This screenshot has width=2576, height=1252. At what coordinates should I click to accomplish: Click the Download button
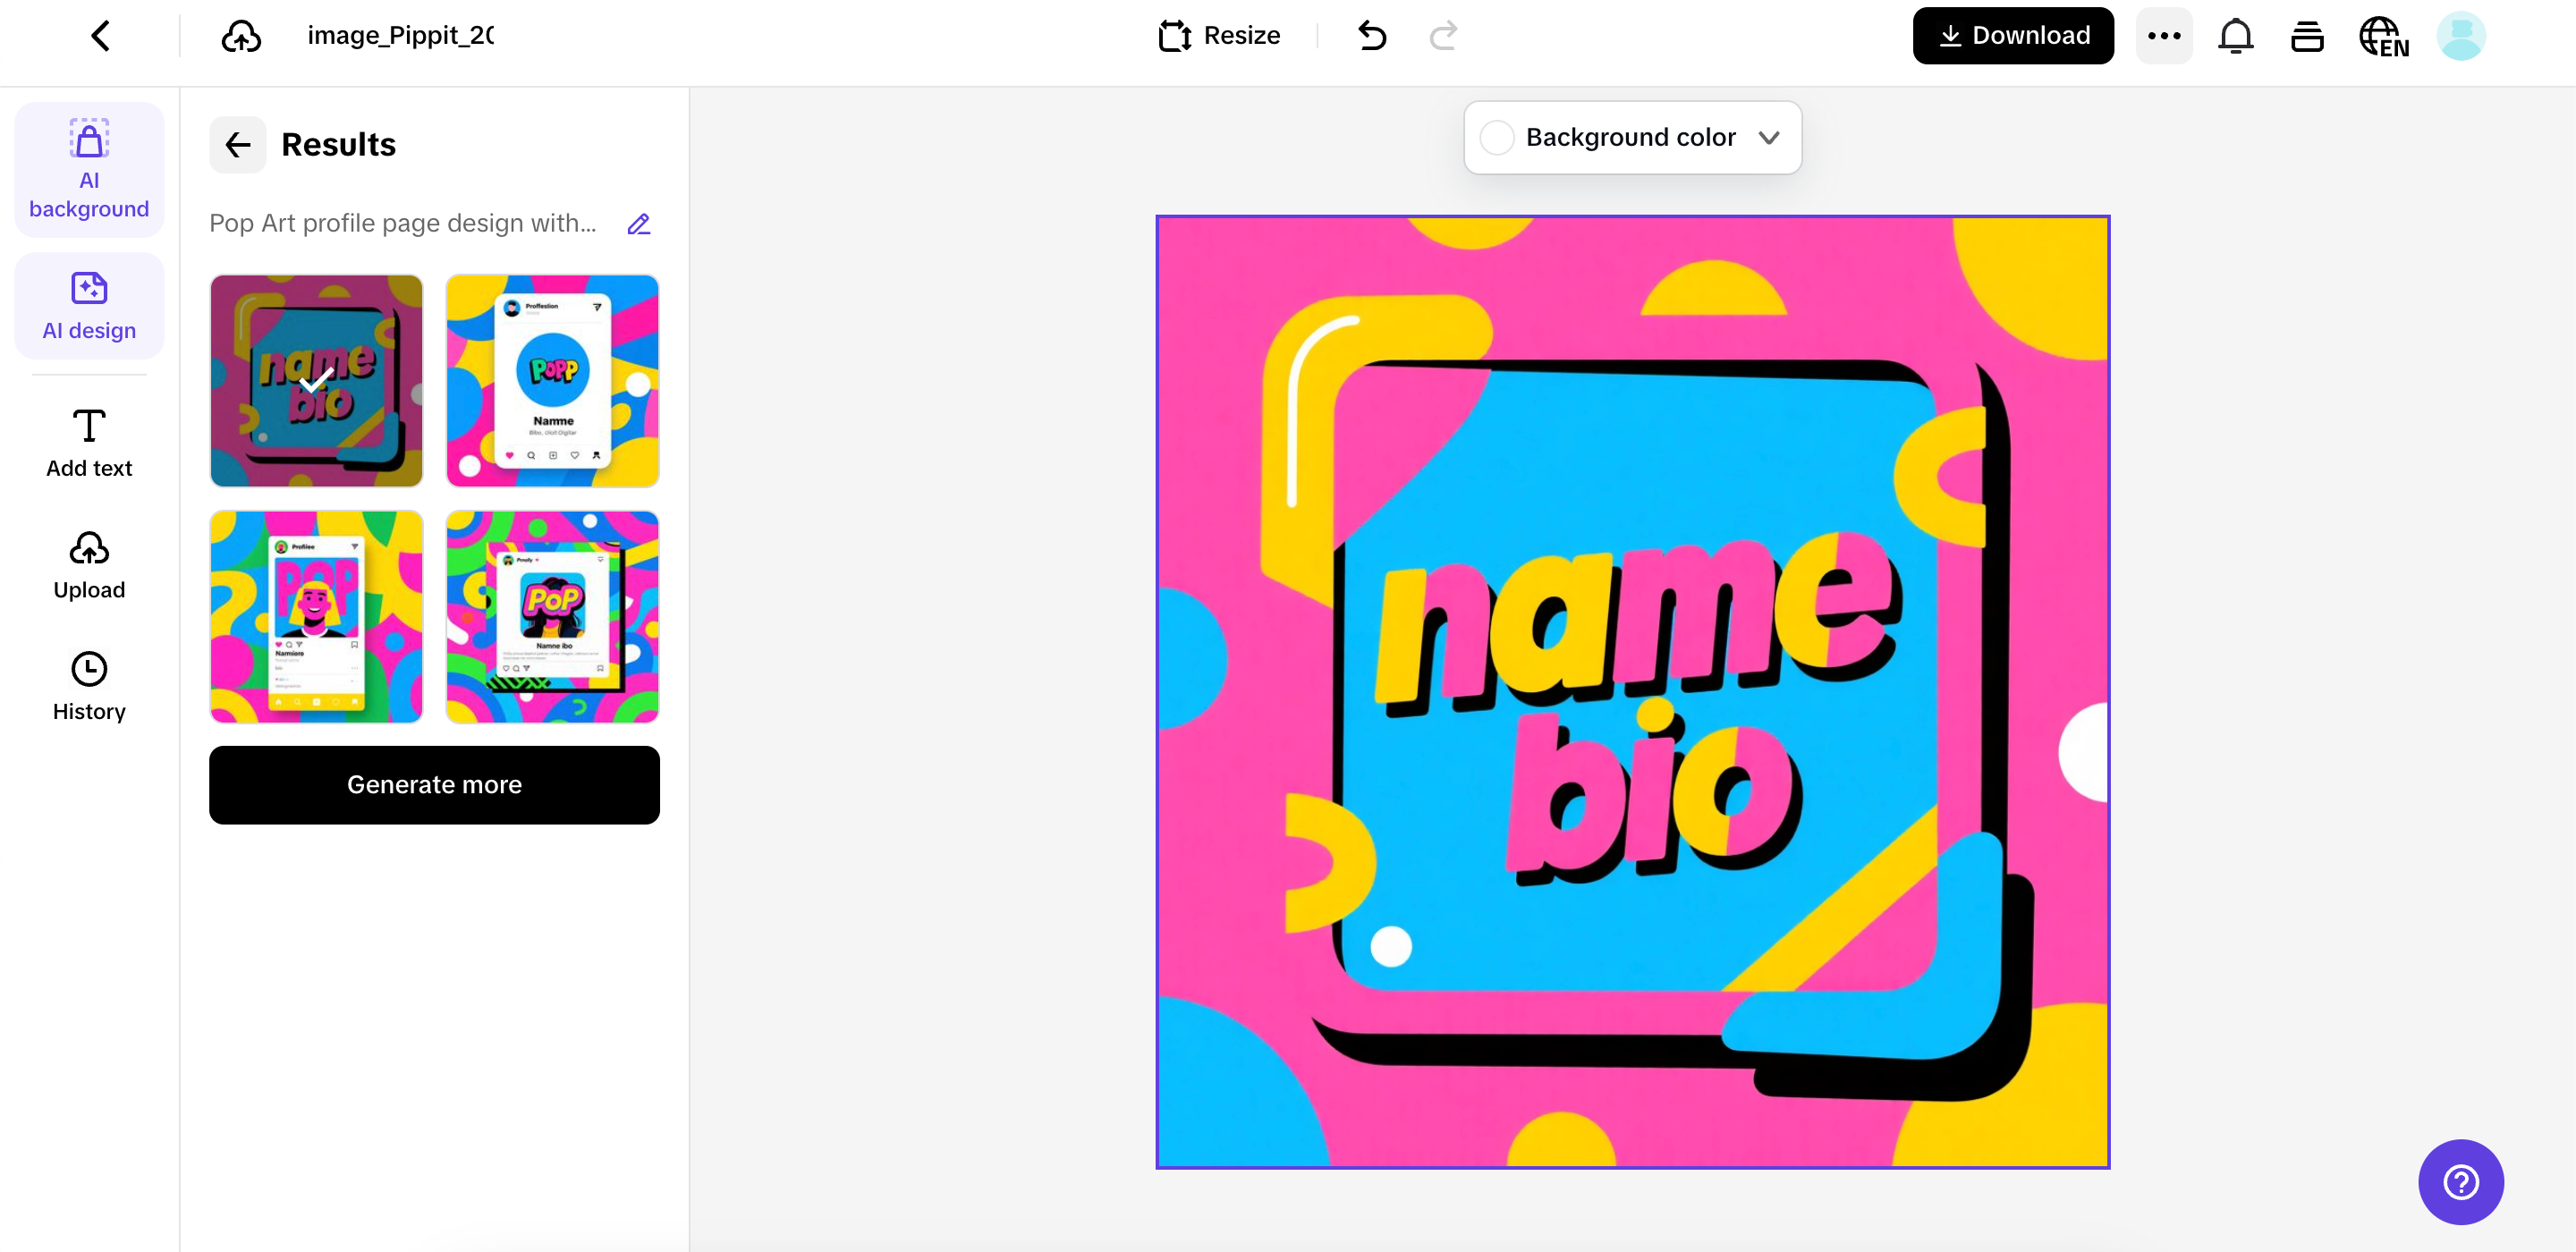2013,36
